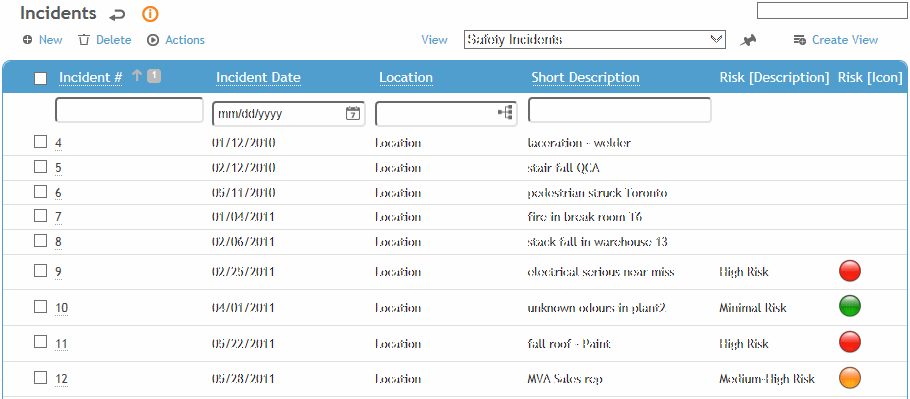Check the box for incident 7
Viewport: 910px width, 399px height.
click(x=40, y=216)
